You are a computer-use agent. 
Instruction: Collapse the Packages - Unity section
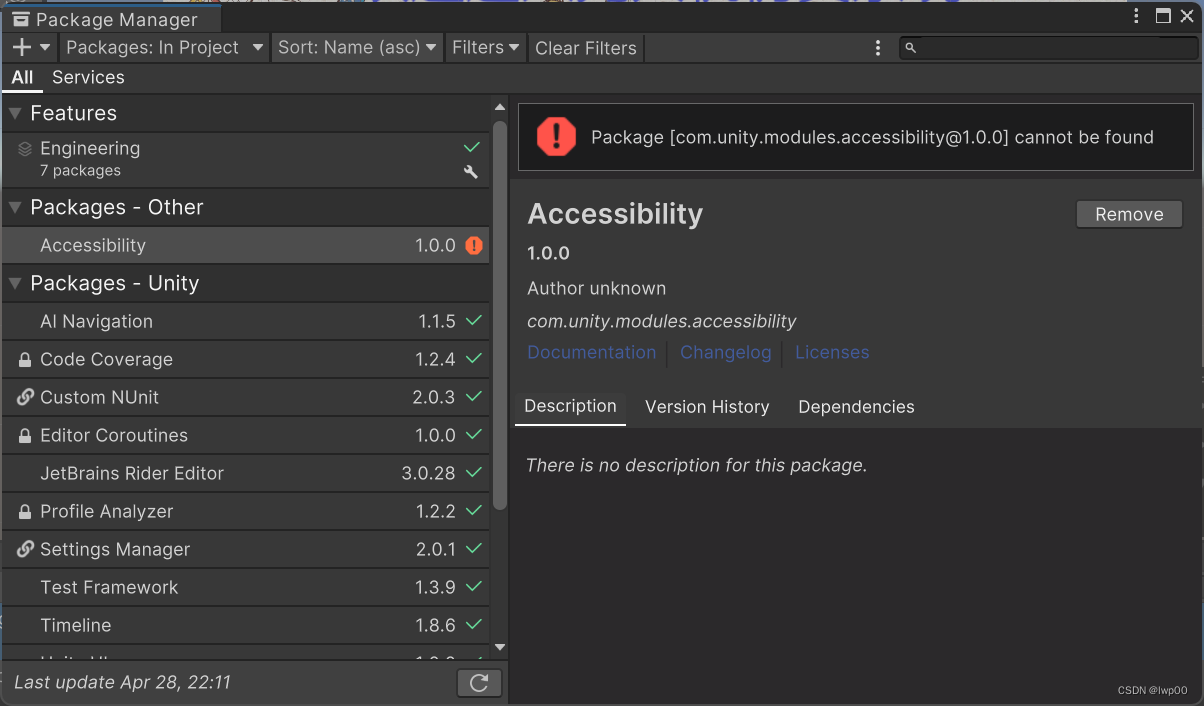click(15, 283)
